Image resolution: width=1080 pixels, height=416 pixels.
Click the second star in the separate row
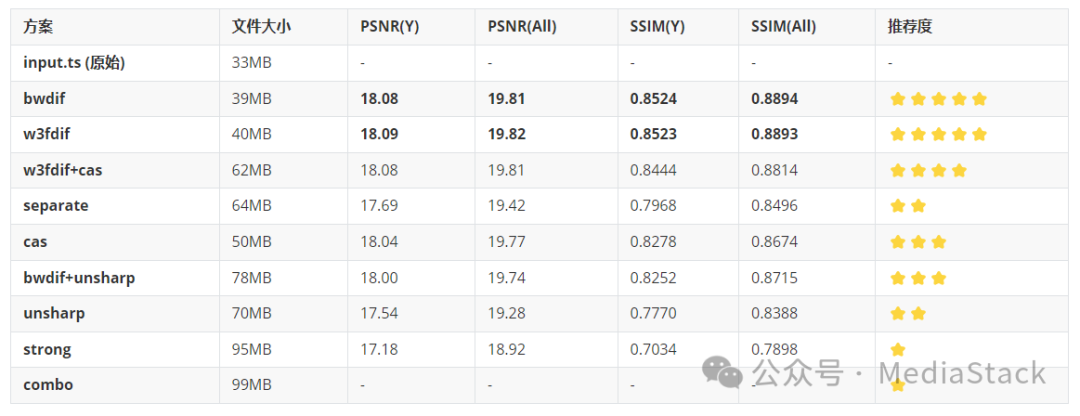[918, 206]
